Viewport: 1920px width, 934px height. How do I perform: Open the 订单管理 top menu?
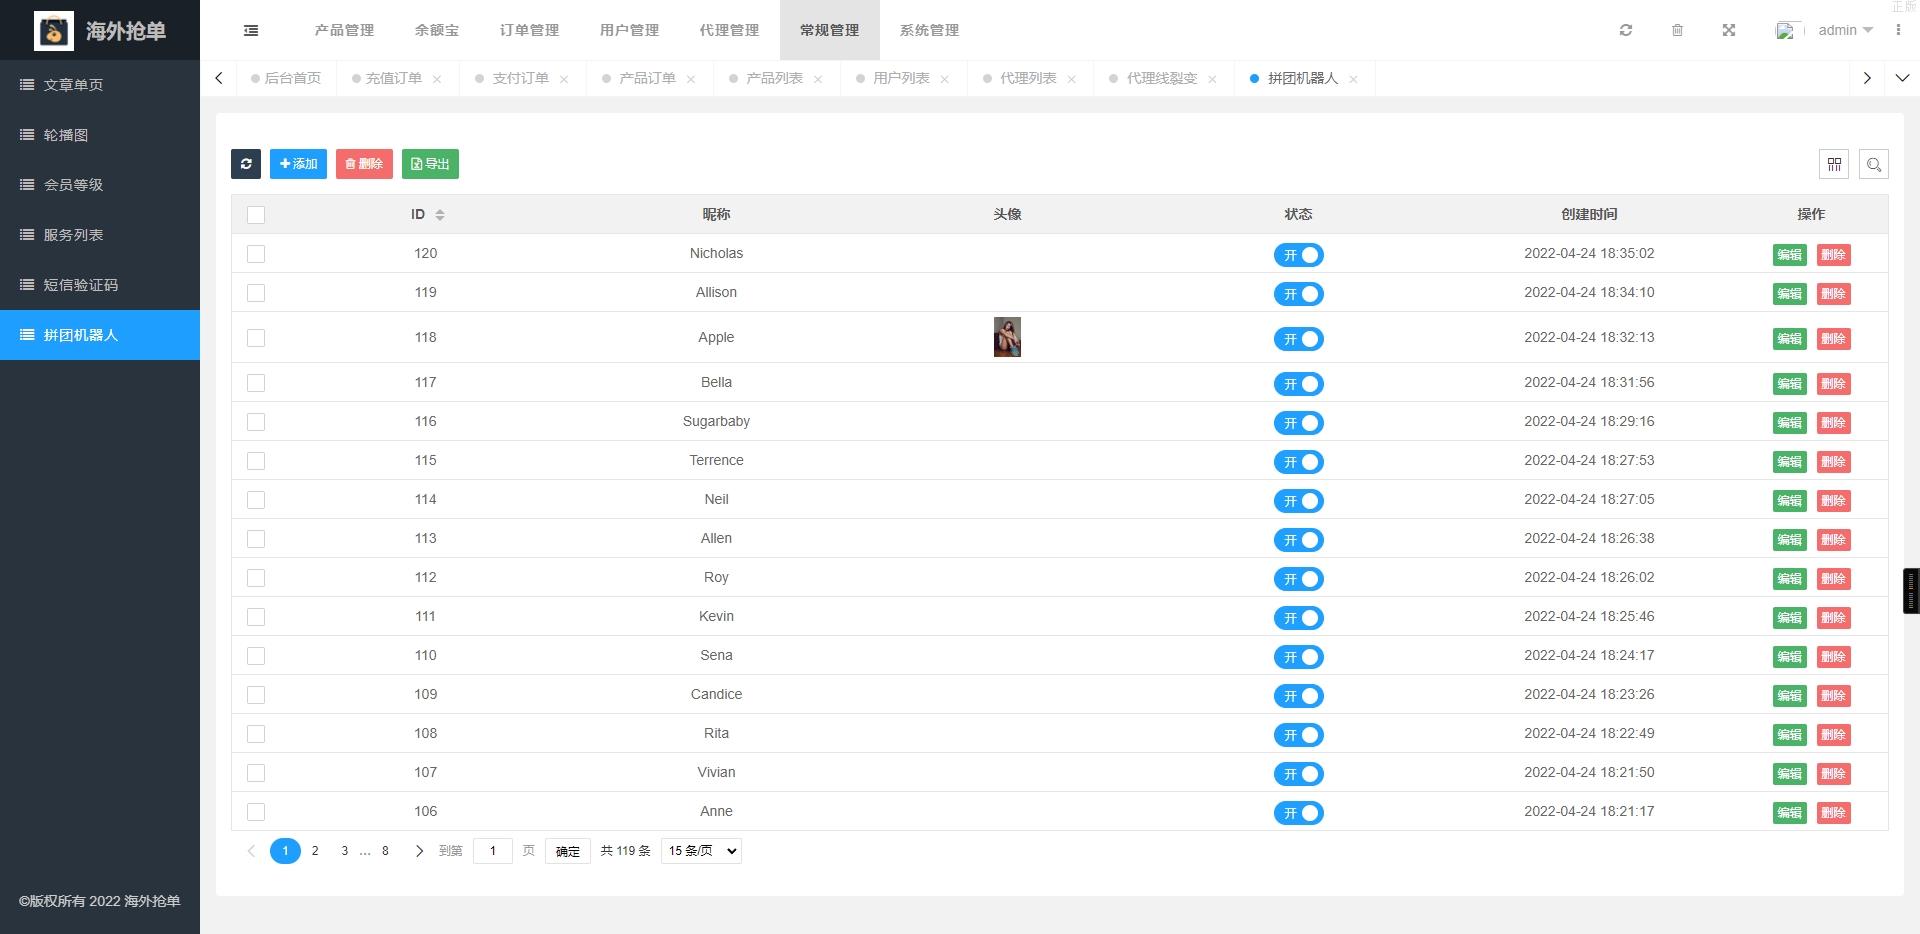[x=529, y=31]
